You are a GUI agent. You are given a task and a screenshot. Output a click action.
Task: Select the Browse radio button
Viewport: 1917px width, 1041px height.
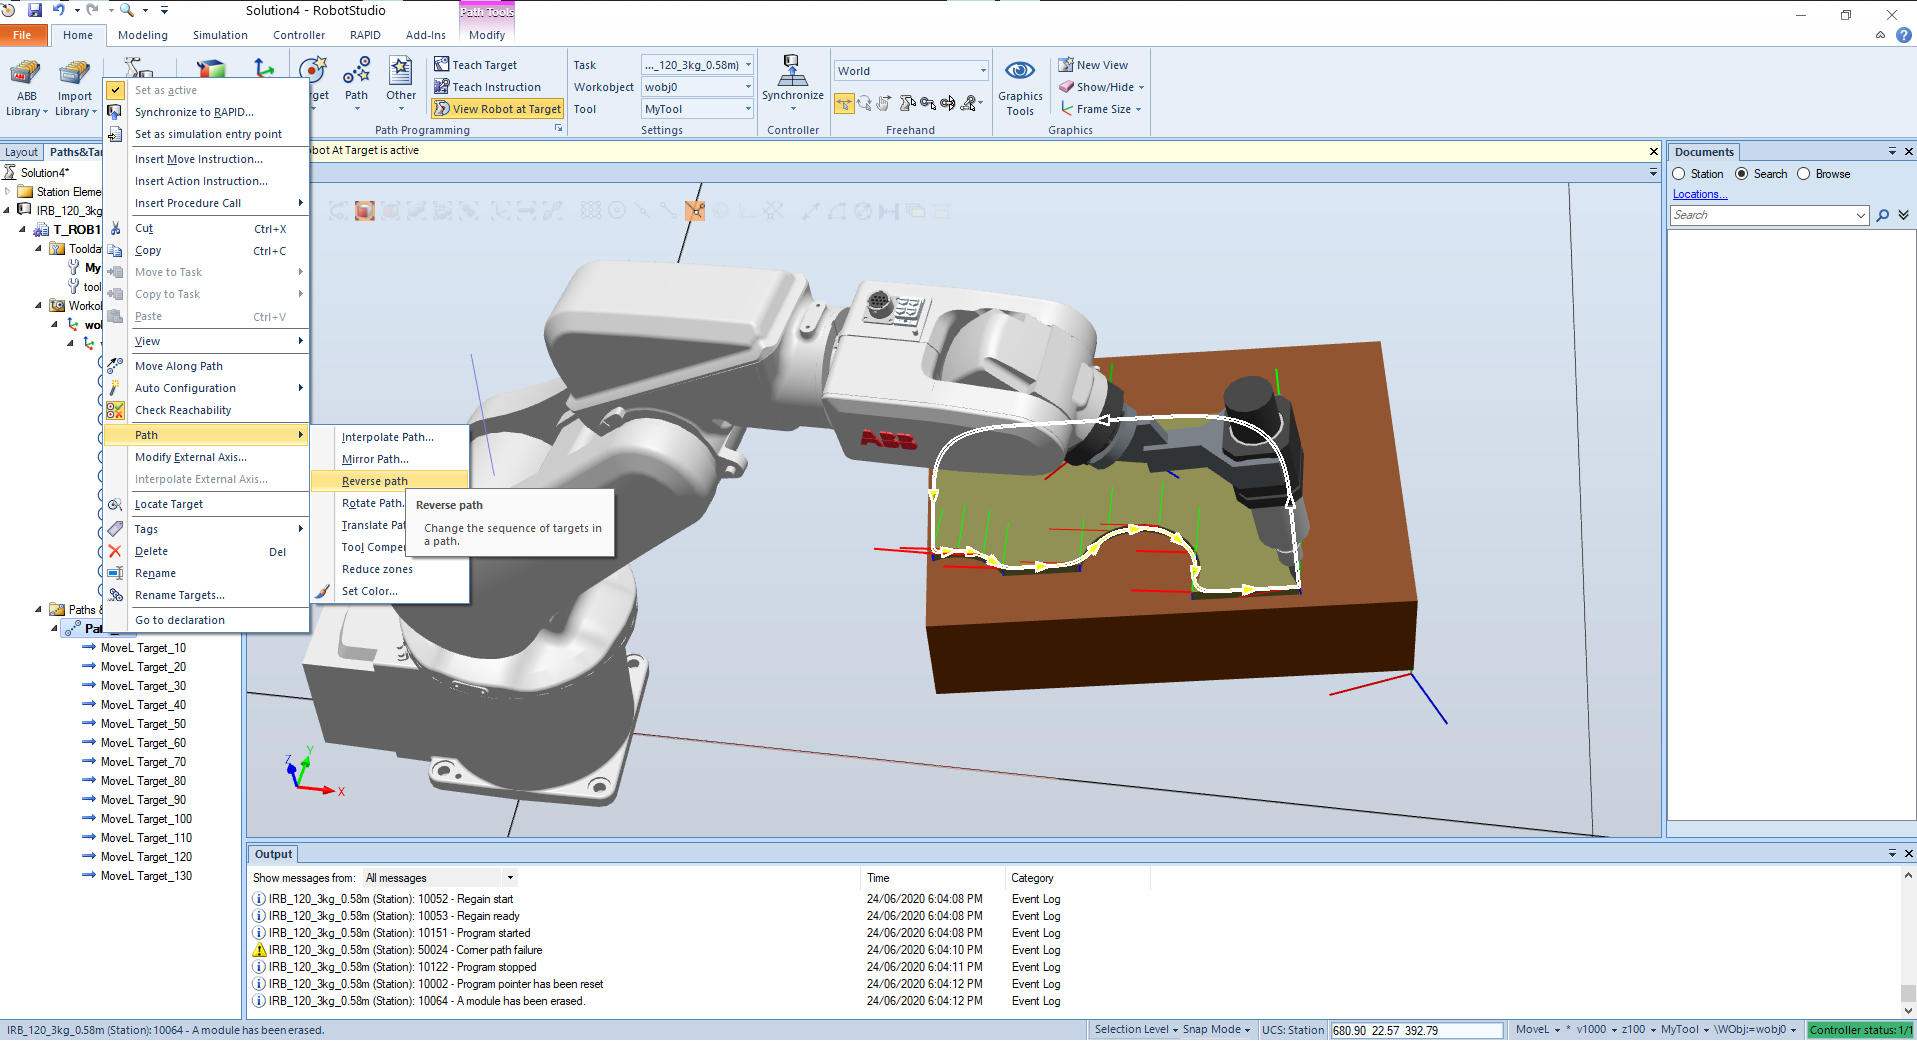point(1804,174)
